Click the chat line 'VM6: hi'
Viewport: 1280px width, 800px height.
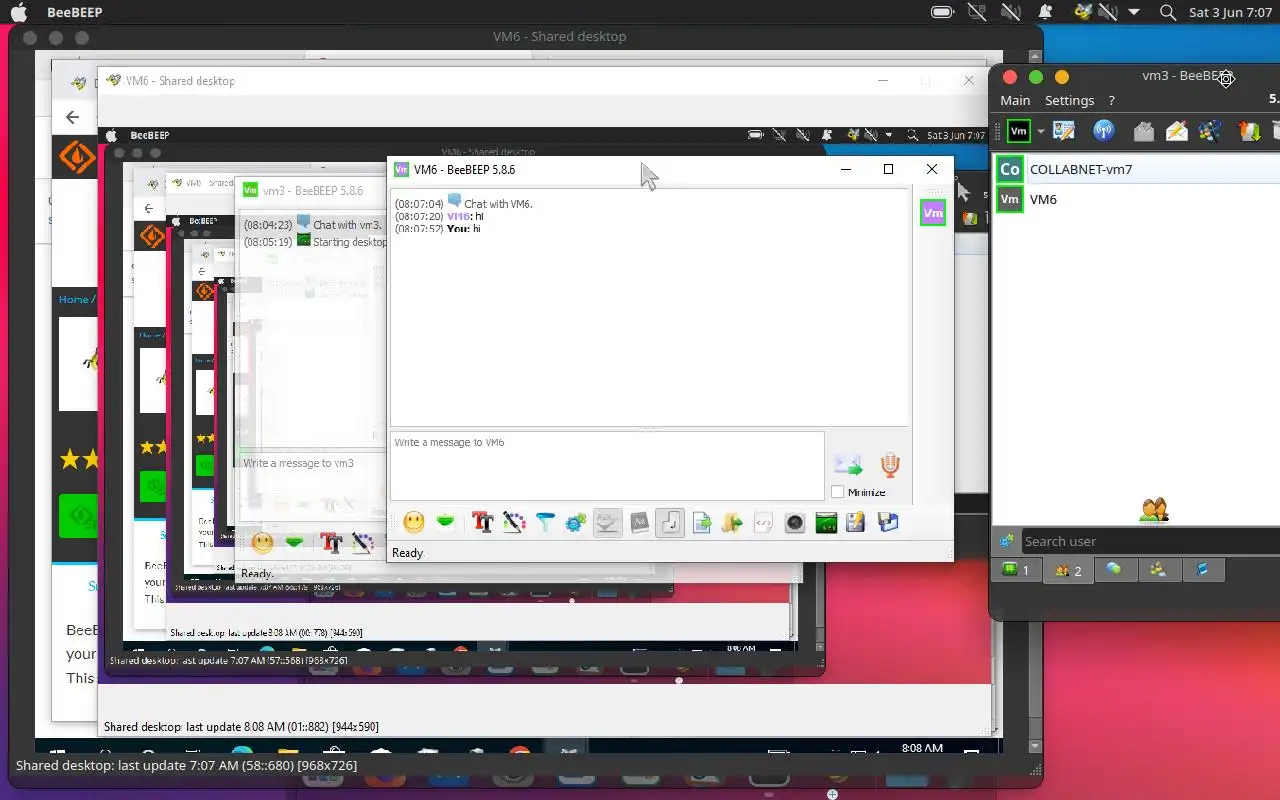tap(439, 216)
